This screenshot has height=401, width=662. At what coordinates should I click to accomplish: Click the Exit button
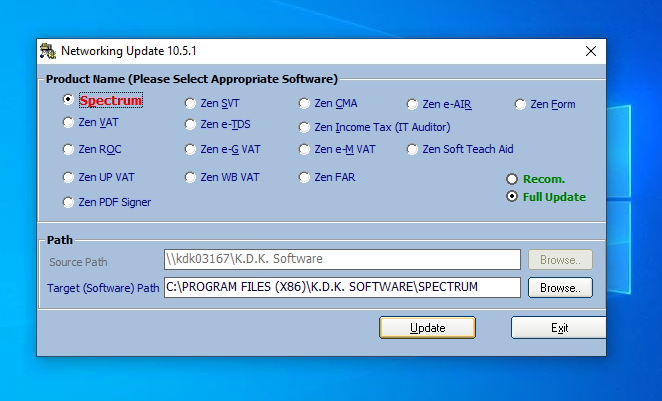(x=559, y=328)
